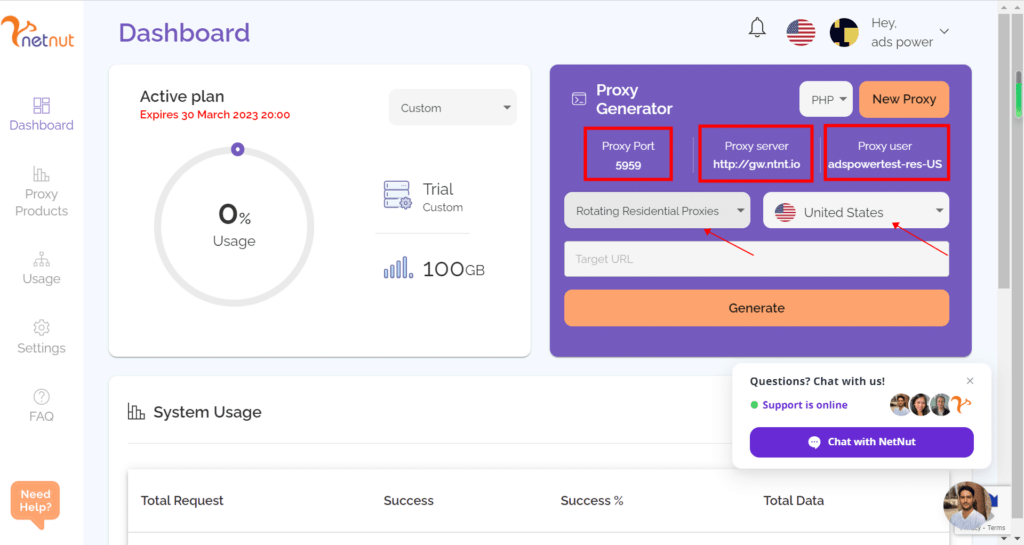Select the proxy user adspowertest-res-US
Viewport: 1024px width, 545px height.
pyautogui.click(x=885, y=164)
